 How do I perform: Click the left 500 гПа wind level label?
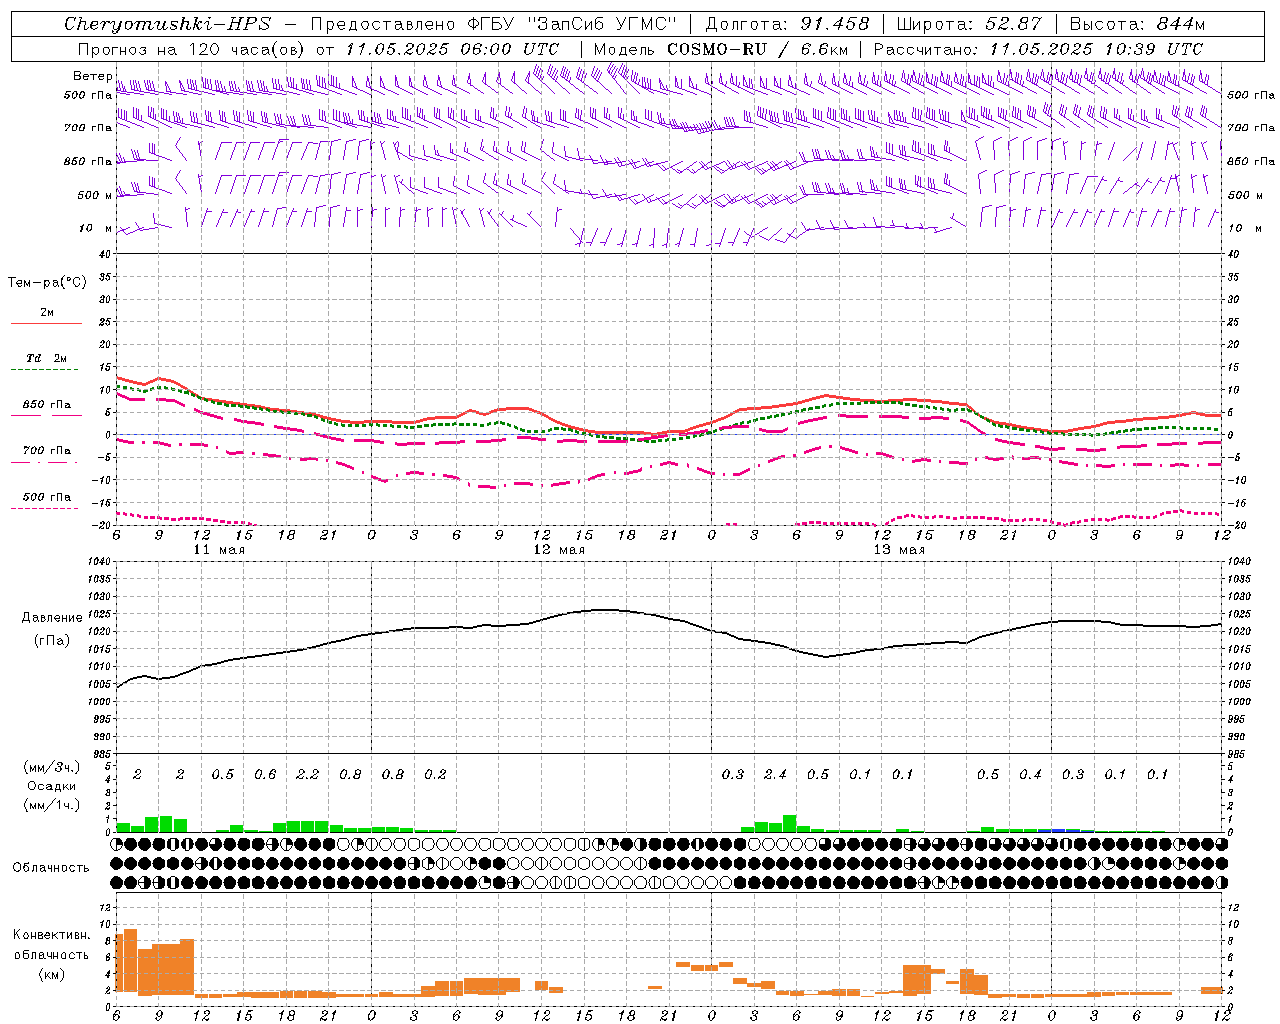88,96
